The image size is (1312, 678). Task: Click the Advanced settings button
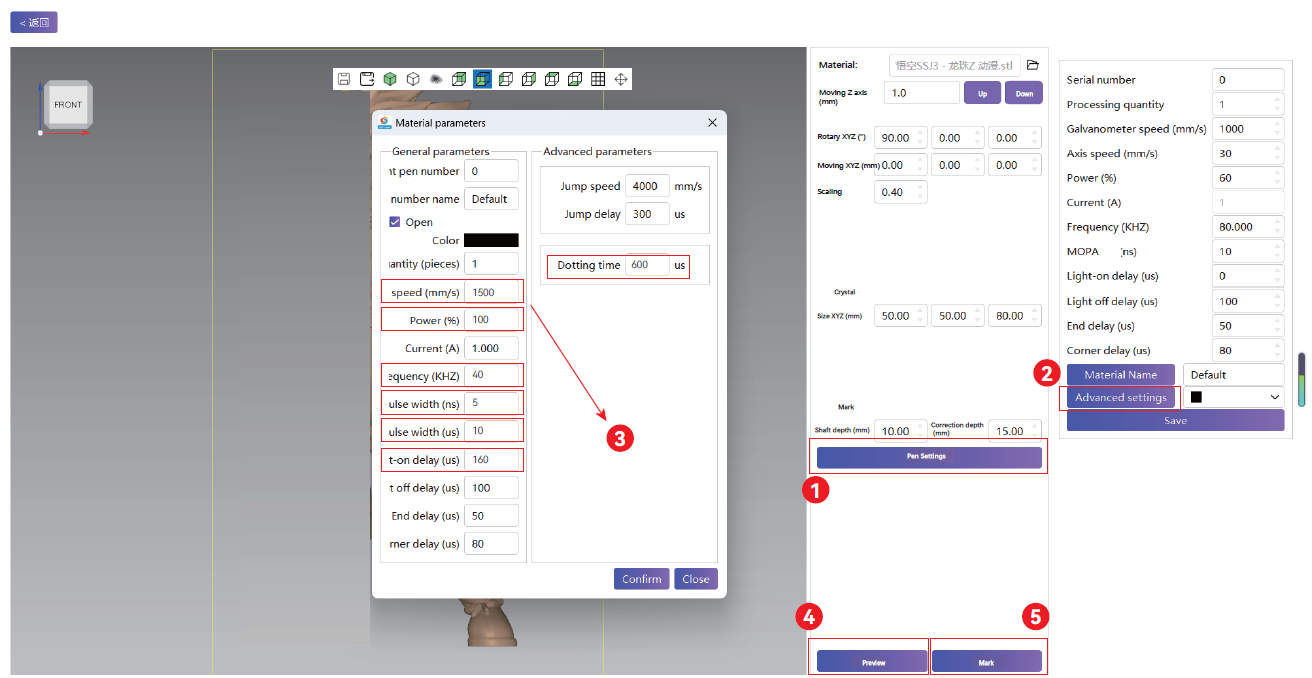1120,397
